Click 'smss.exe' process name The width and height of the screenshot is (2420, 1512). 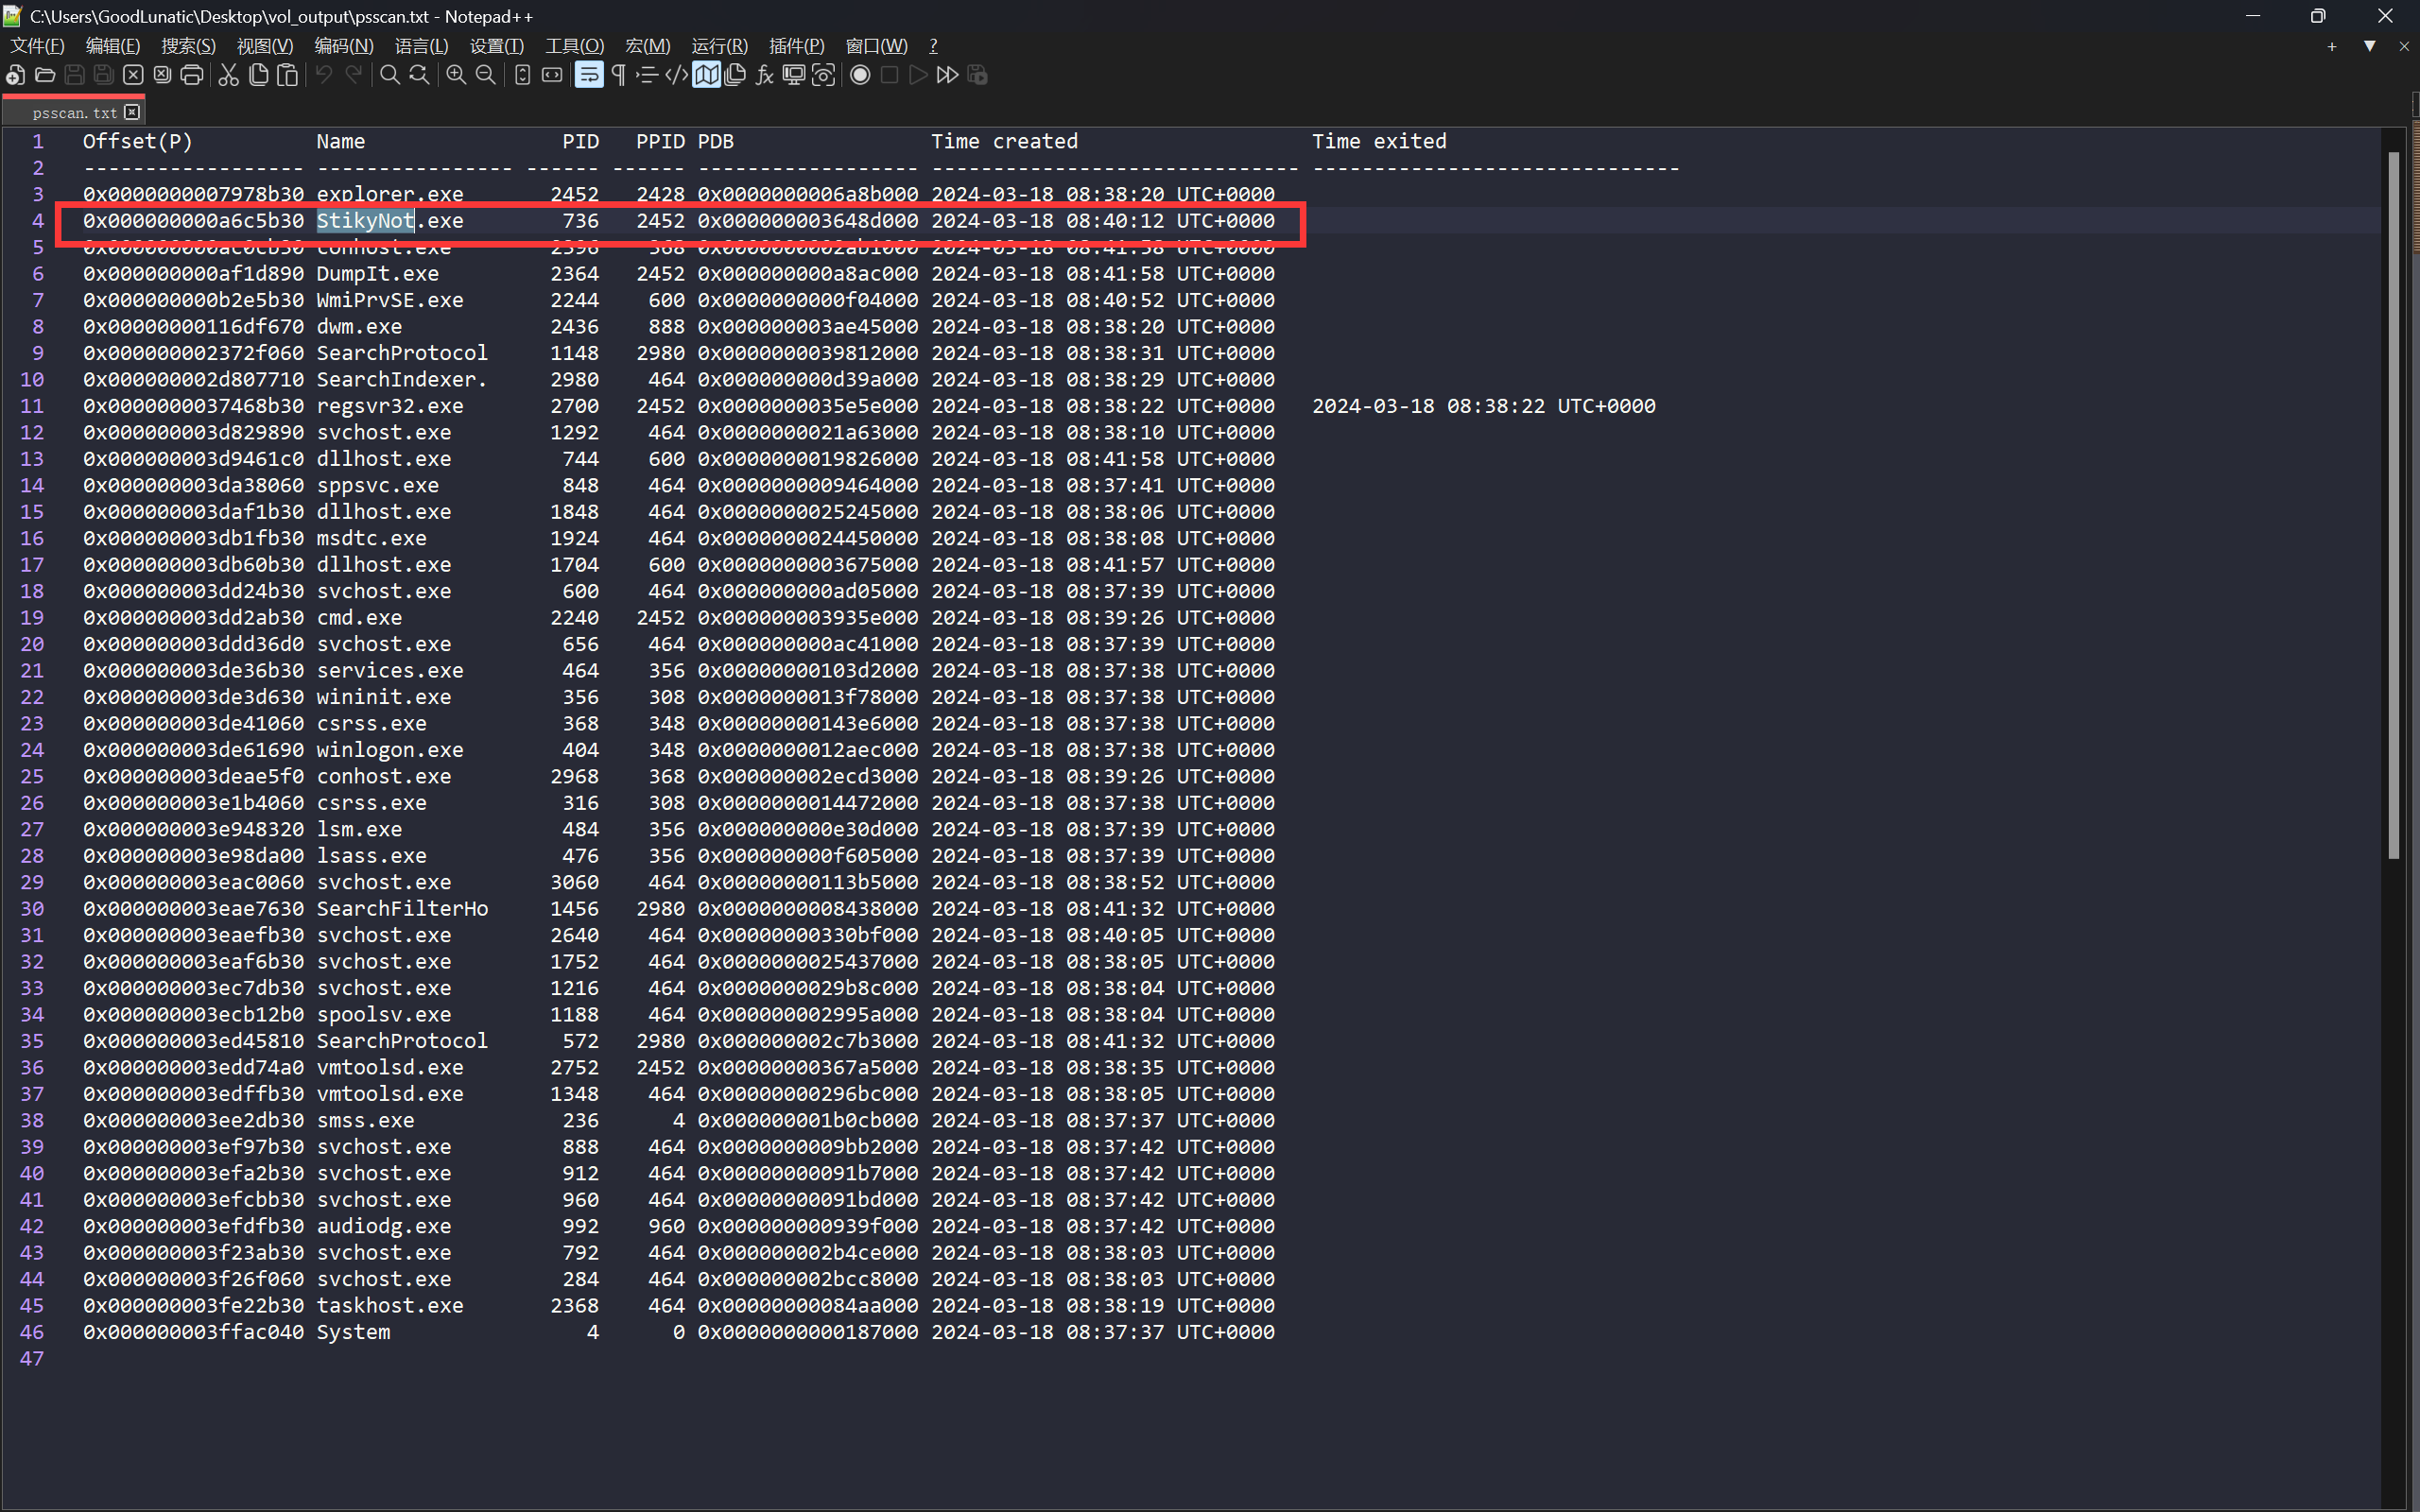pyautogui.click(x=365, y=1120)
